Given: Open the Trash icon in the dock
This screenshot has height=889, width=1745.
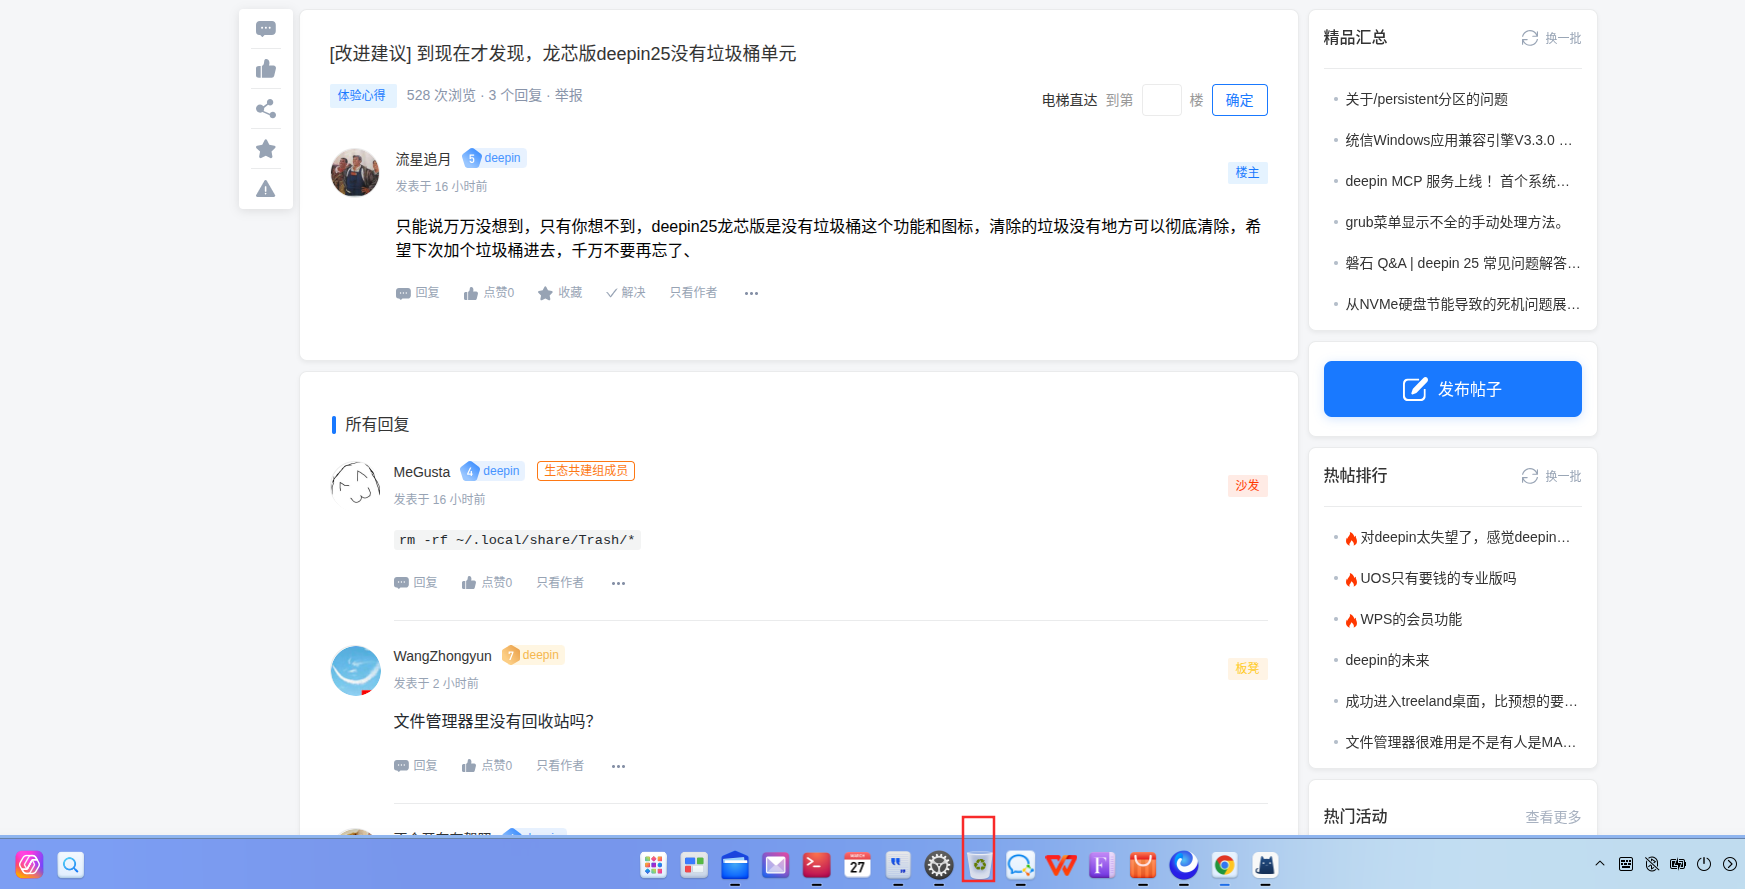Looking at the screenshot, I should pos(979,865).
